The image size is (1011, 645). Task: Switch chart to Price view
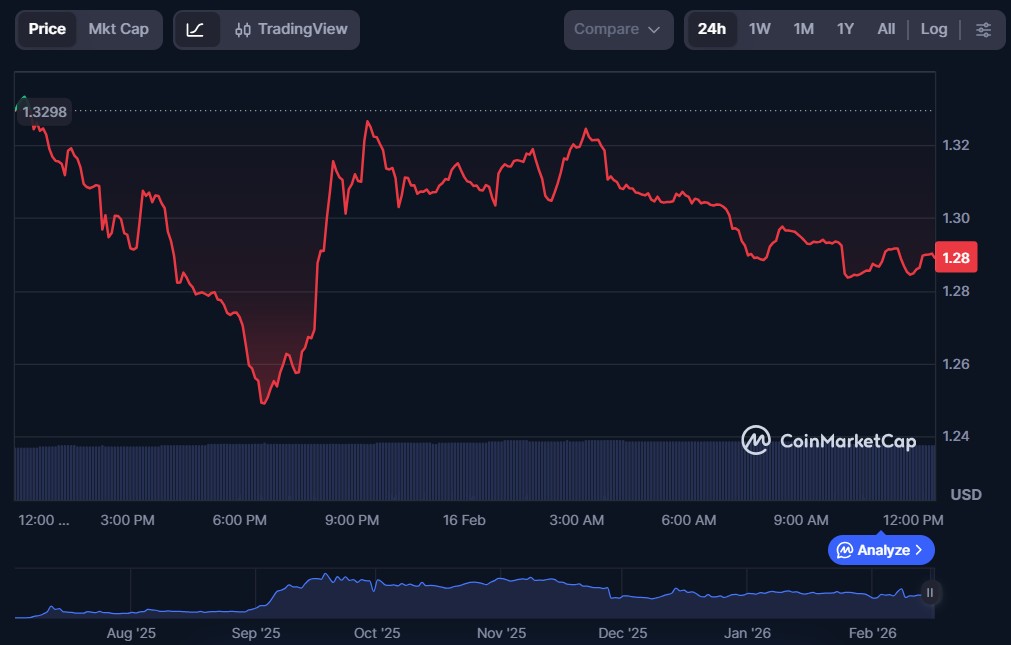point(47,30)
